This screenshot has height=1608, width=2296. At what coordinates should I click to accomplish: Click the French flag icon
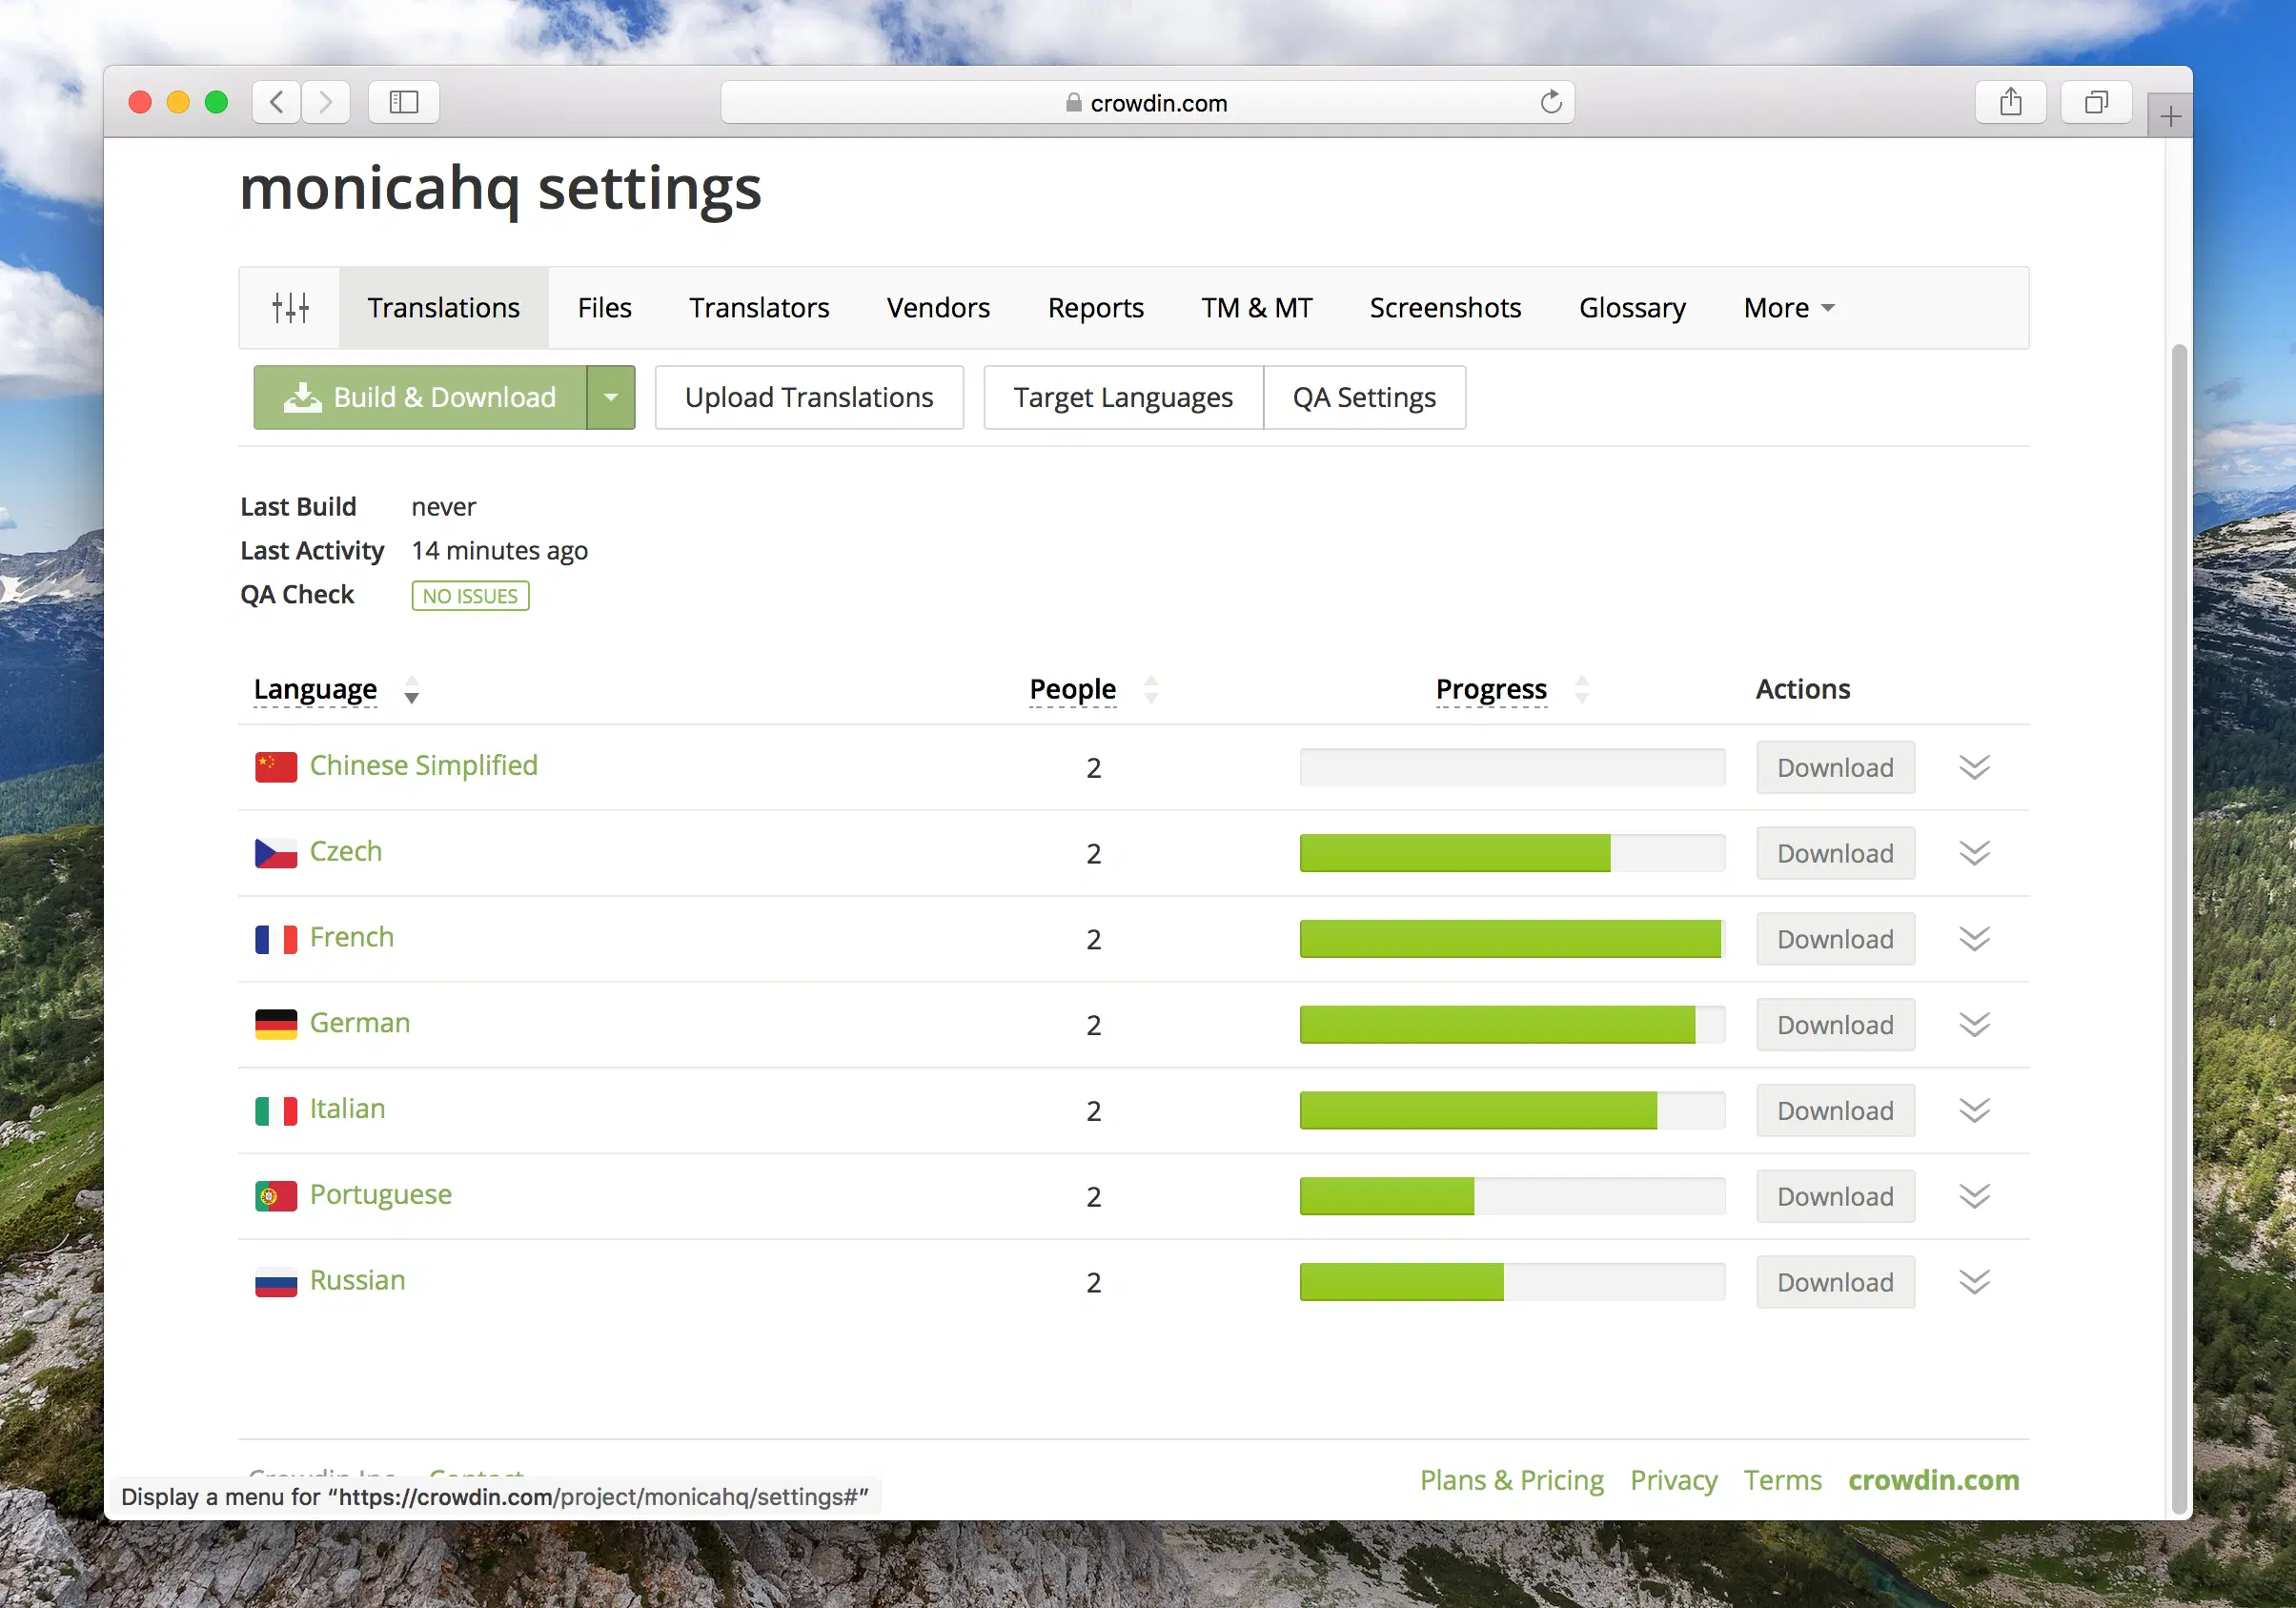276,939
